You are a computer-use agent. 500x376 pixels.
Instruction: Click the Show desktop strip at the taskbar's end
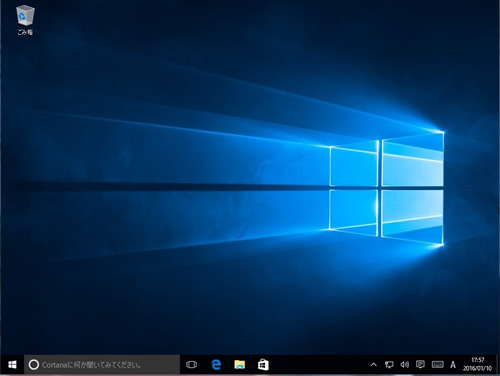point(498,365)
